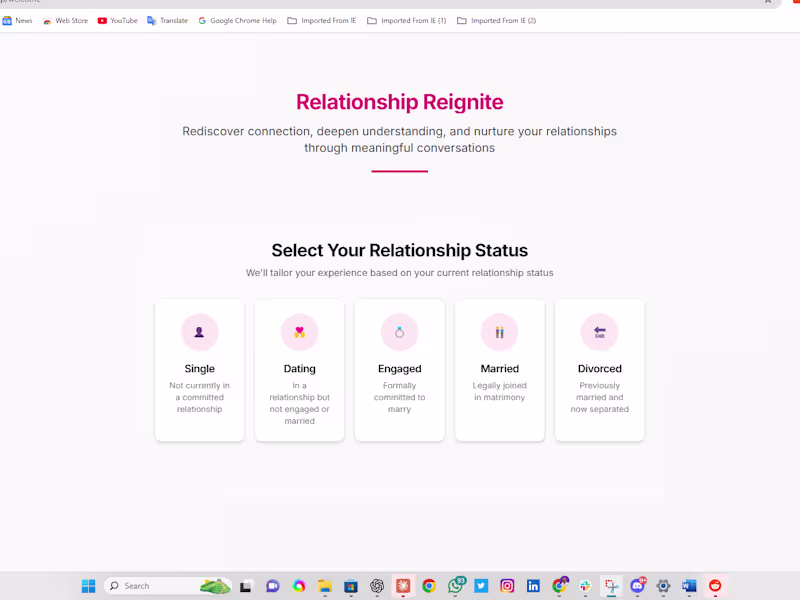Open Settings gear from the taskbar
Viewport: 800px width, 600px height.
pyautogui.click(x=663, y=586)
